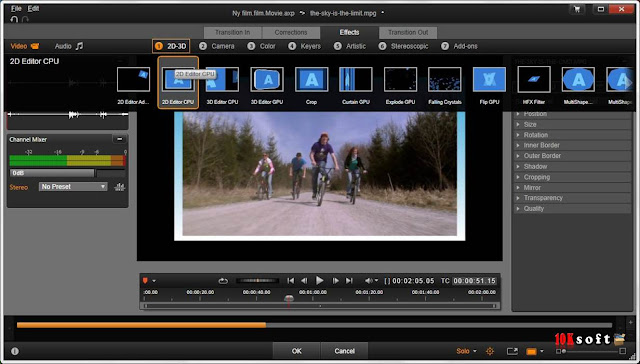Click the detach preview window icon
The image size is (640, 364).
pyautogui.click(x=512, y=351)
